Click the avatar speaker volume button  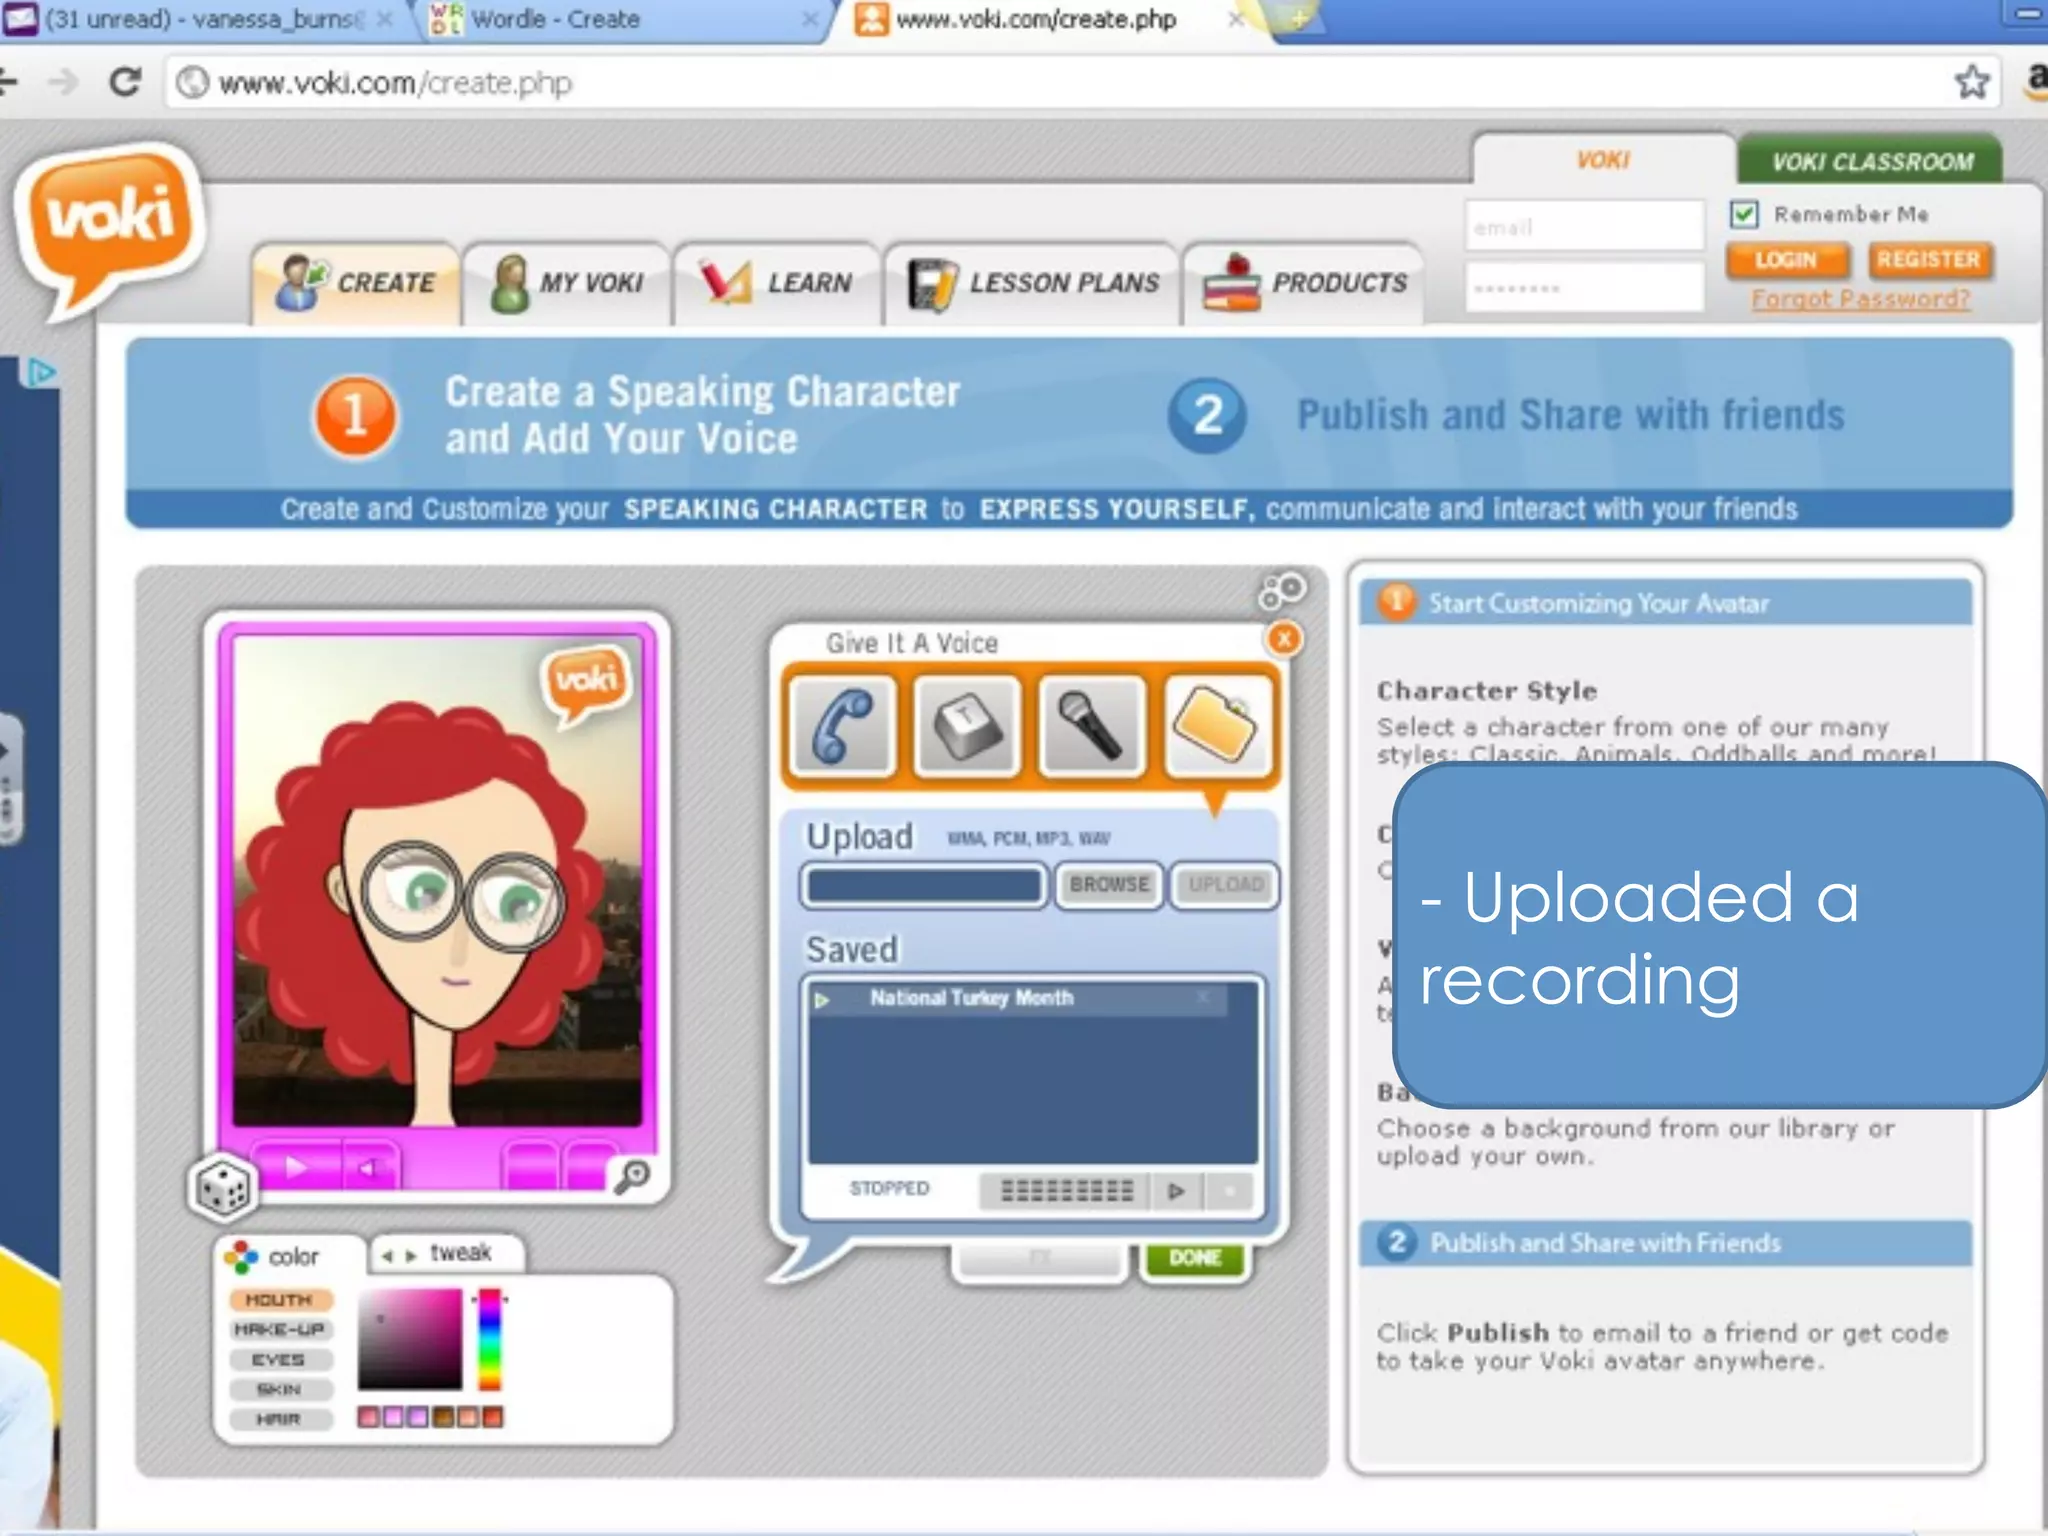(370, 1166)
